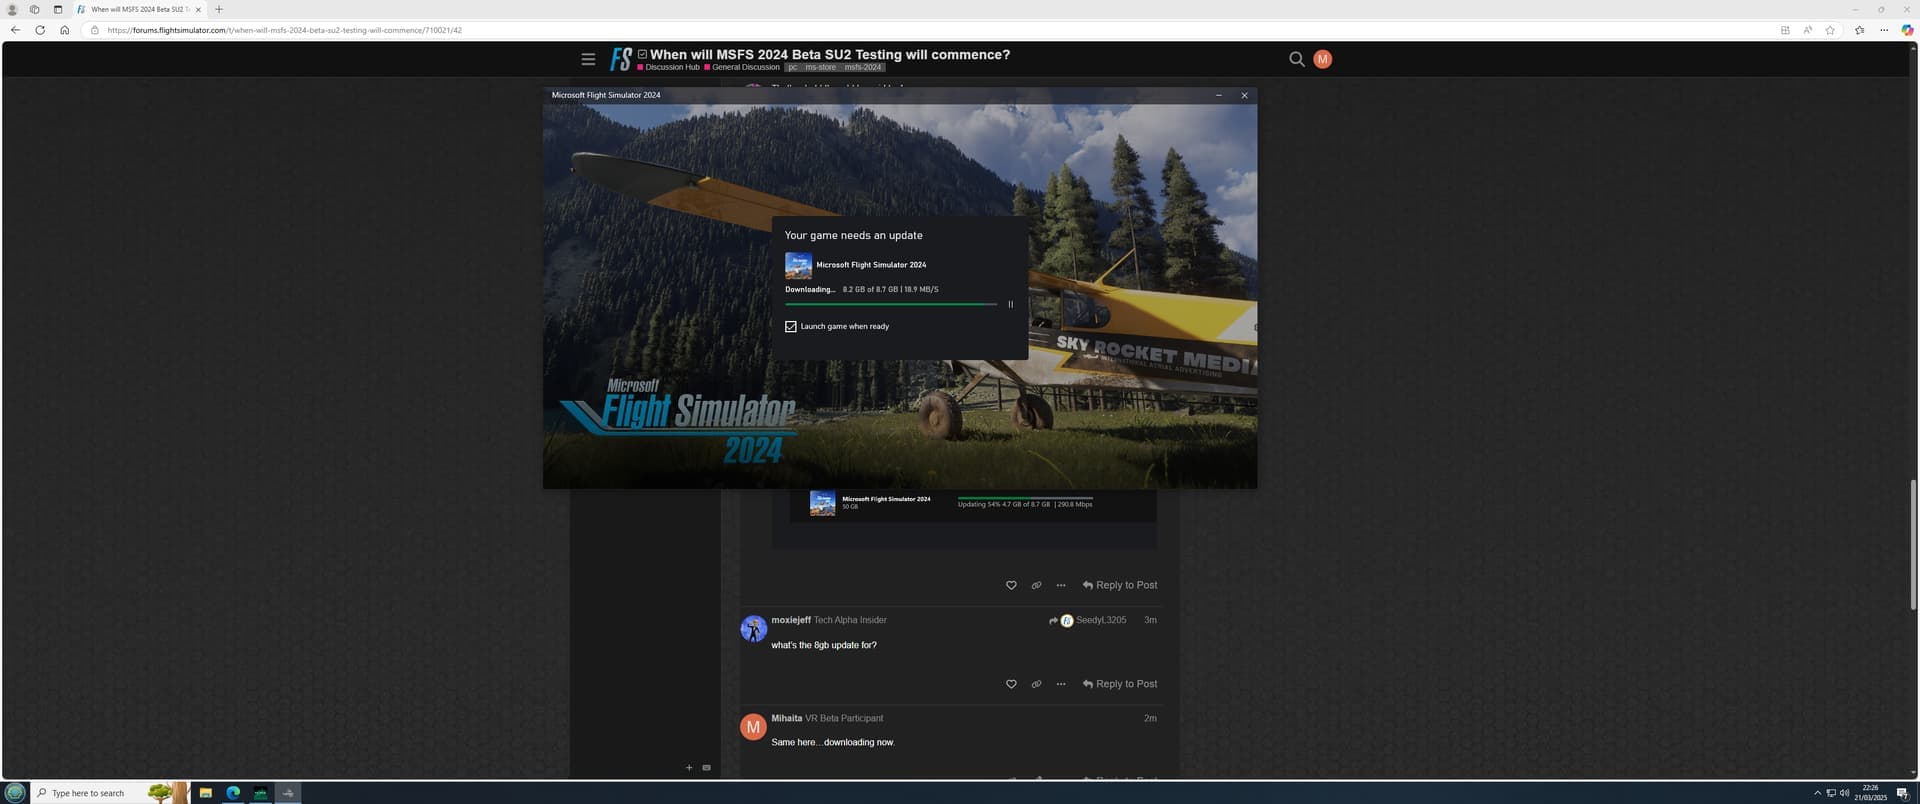Open tab actions menu
Screen dimensions: 1920x804
(57, 9)
